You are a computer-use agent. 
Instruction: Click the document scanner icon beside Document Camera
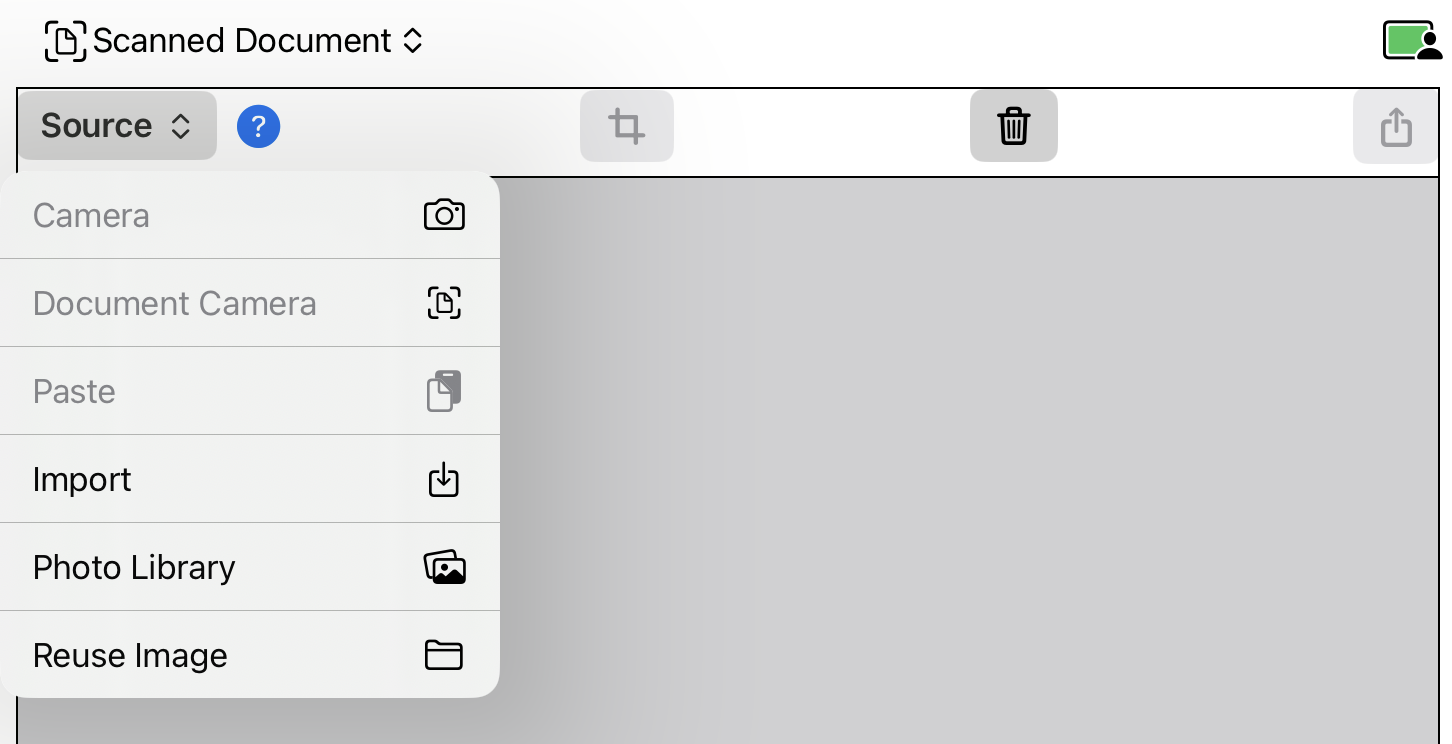(x=444, y=303)
